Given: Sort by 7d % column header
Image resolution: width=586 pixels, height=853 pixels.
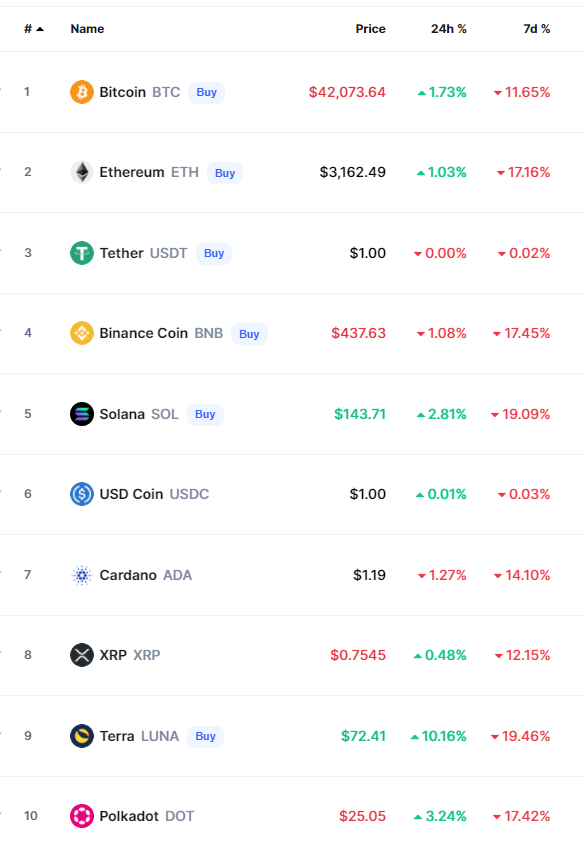Looking at the screenshot, I should point(536,29).
